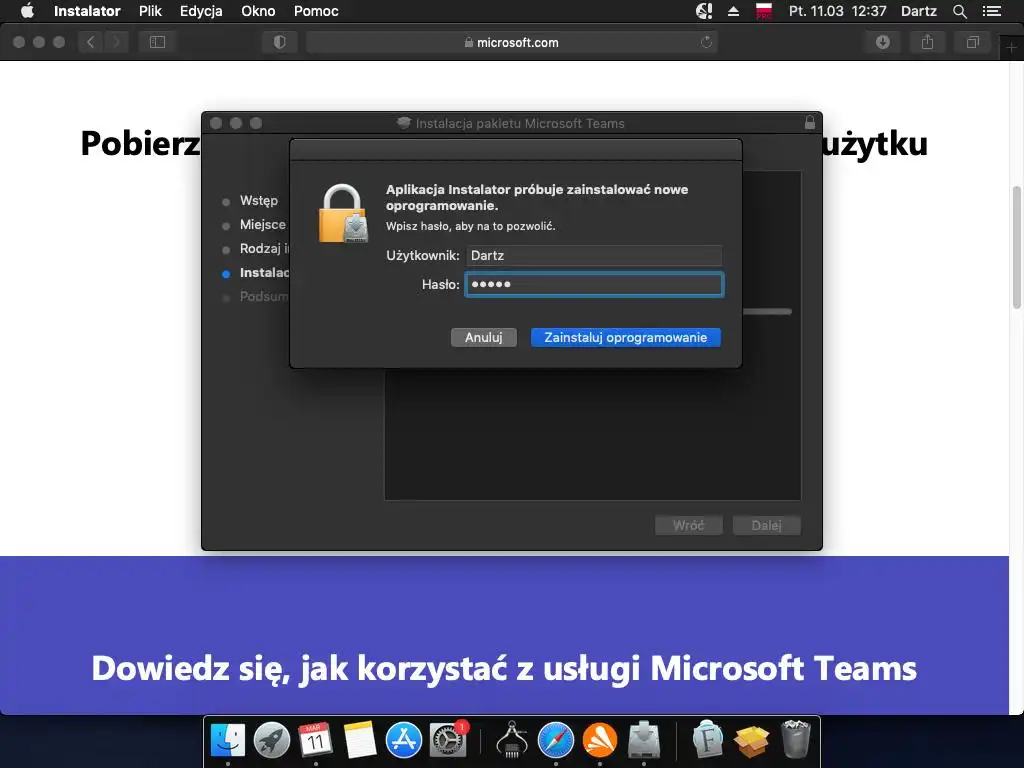Open the Edycja menu

coord(201,11)
